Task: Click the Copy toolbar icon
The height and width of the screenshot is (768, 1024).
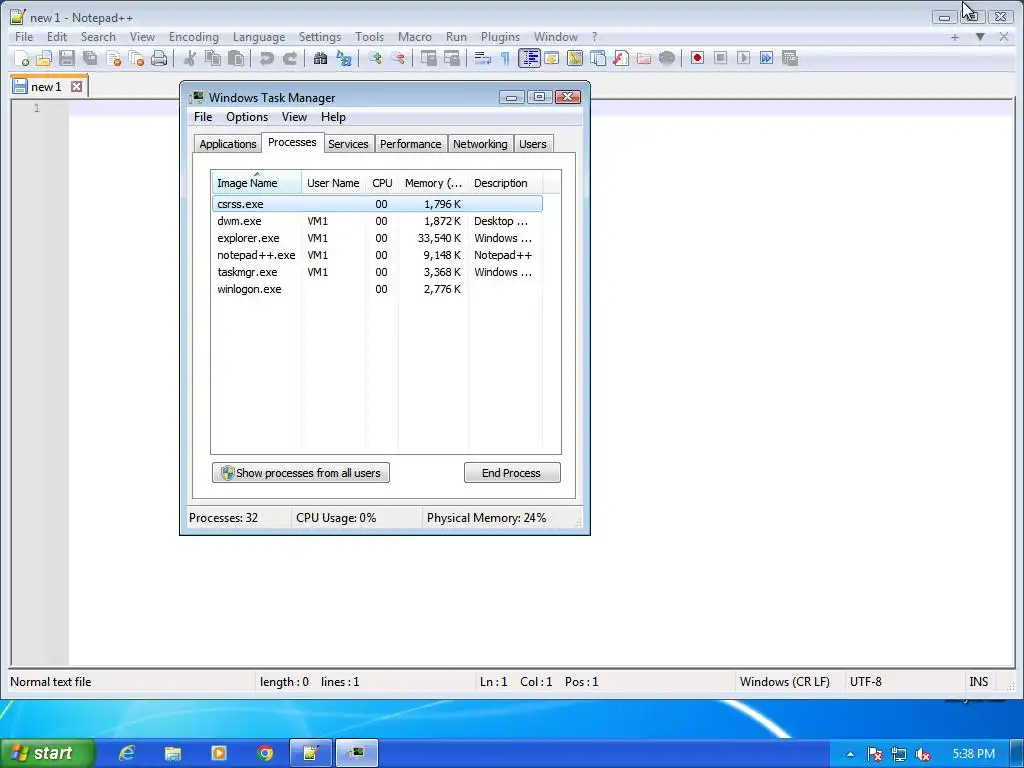Action: [x=213, y=59]
